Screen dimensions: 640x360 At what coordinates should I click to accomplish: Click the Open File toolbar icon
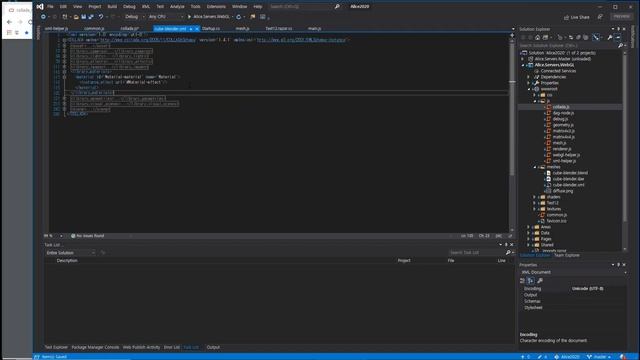point(76,17)
